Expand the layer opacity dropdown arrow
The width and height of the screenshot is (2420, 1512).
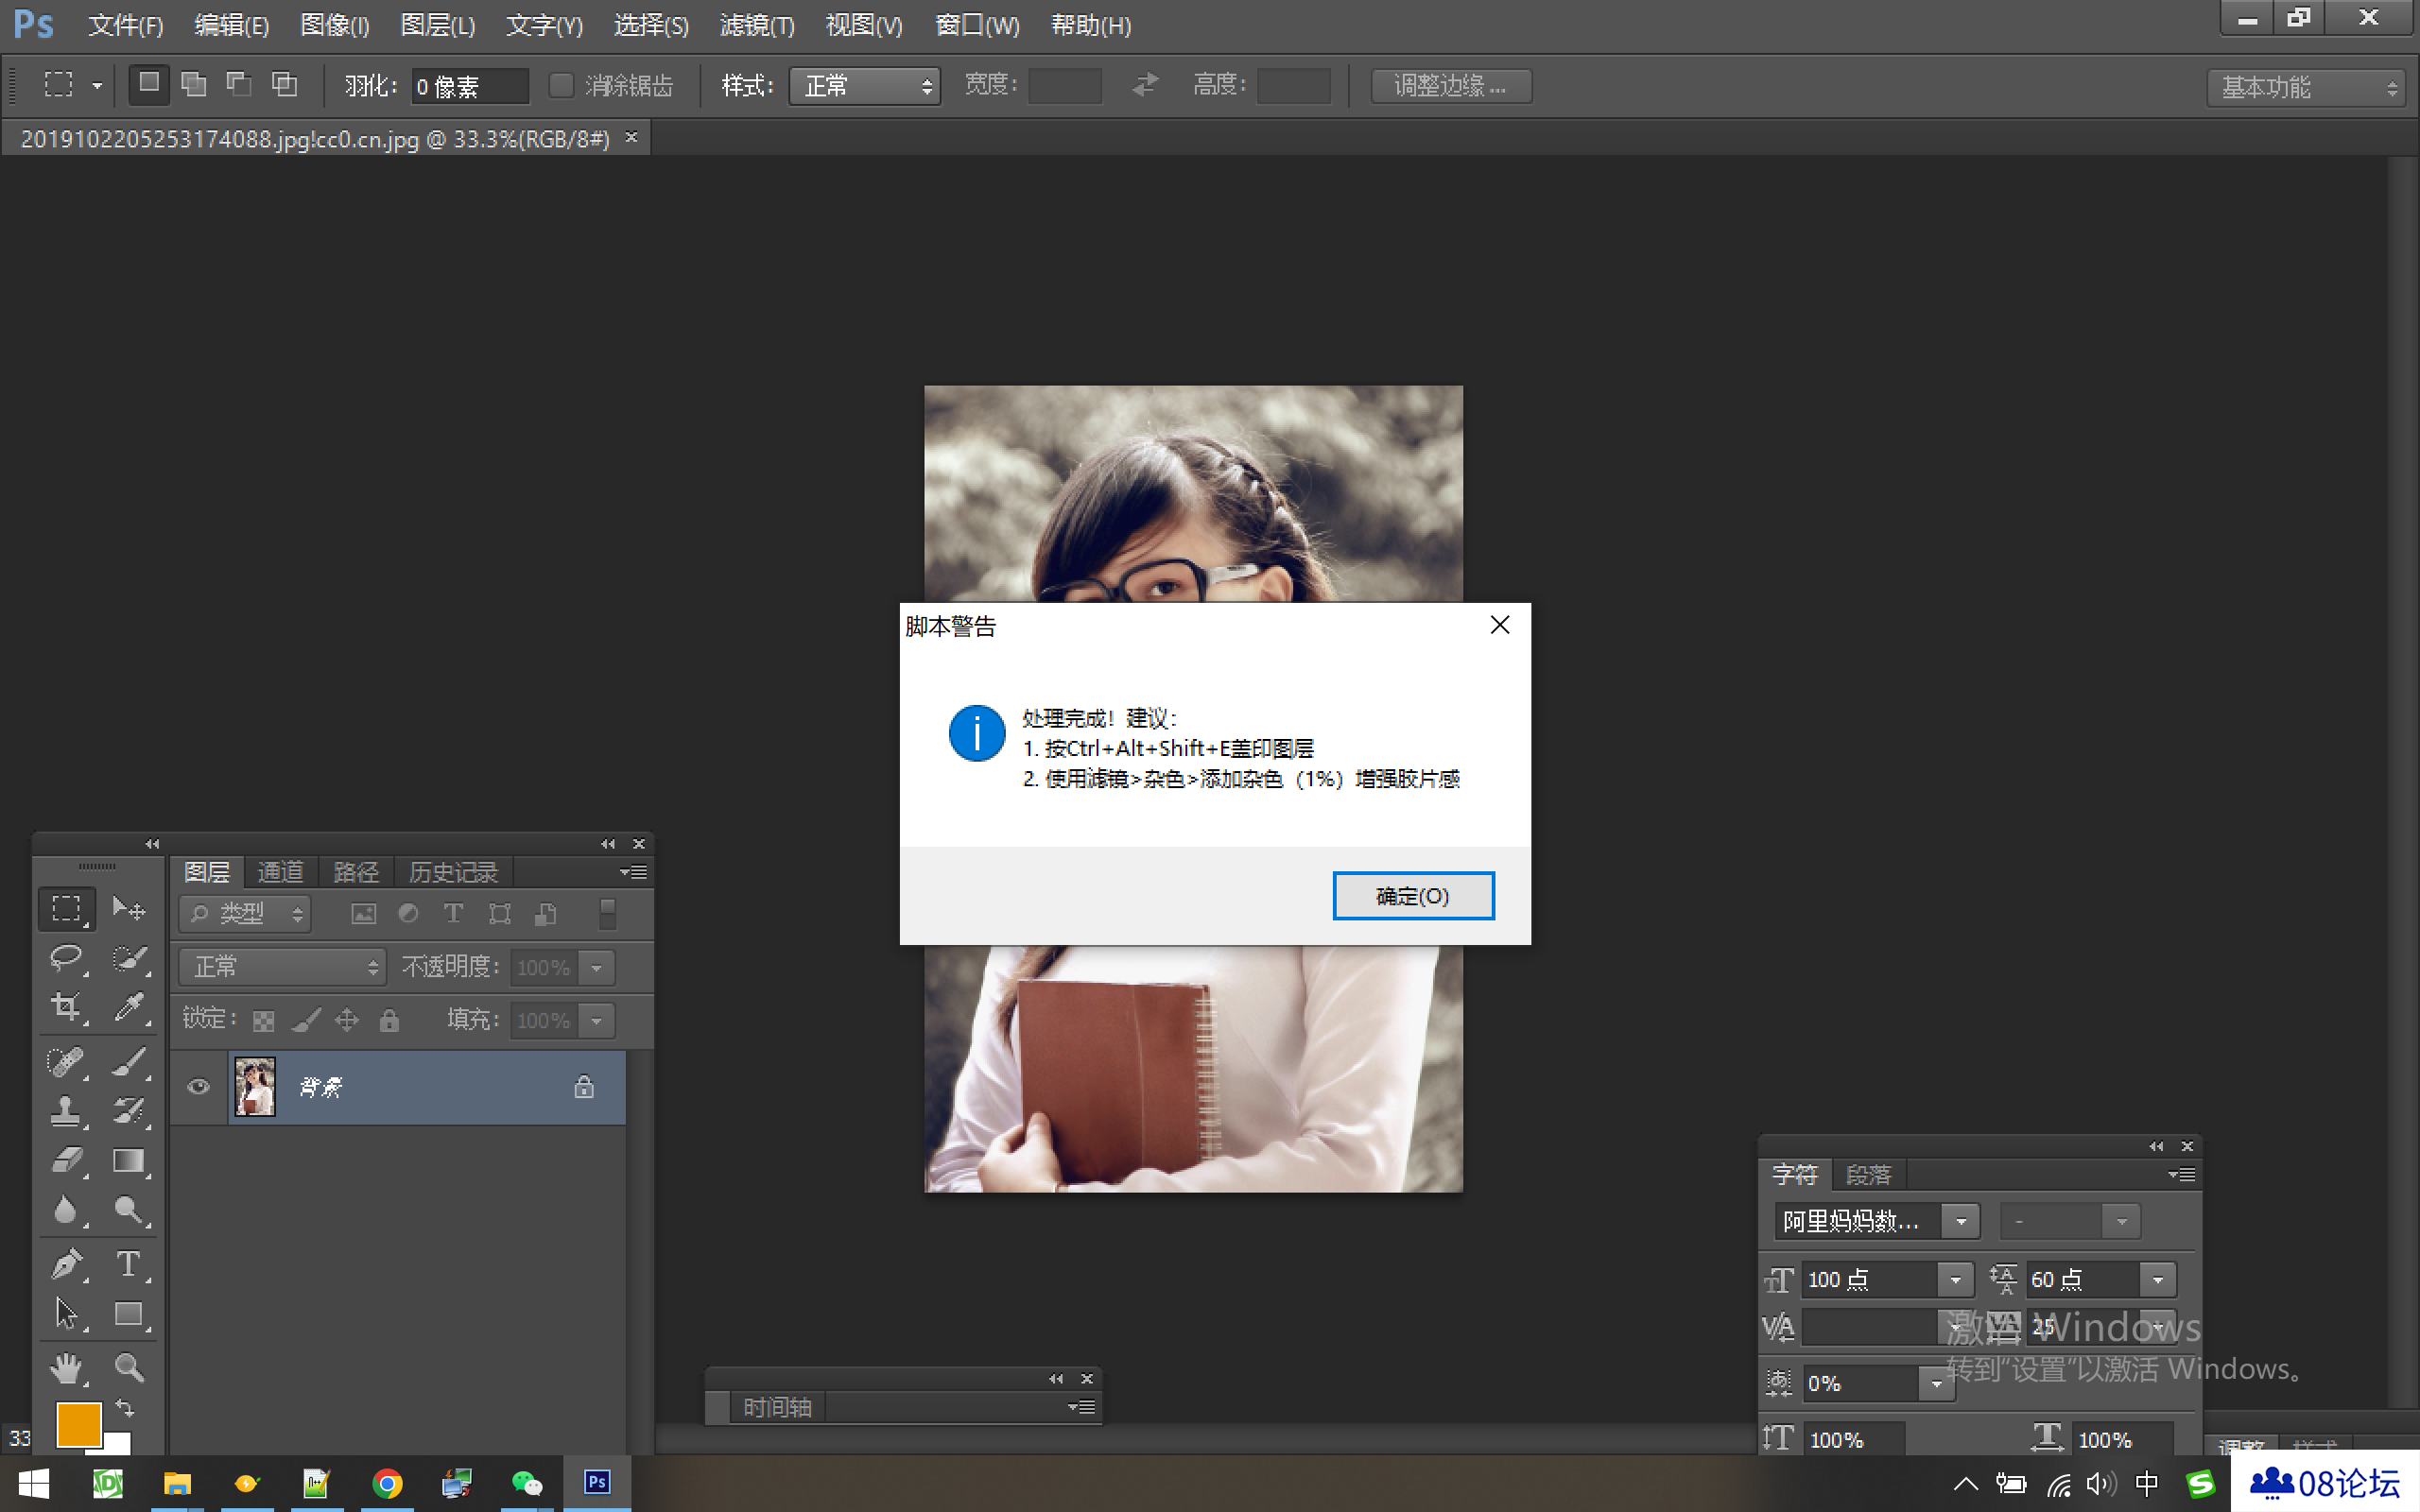coord(597,968)
